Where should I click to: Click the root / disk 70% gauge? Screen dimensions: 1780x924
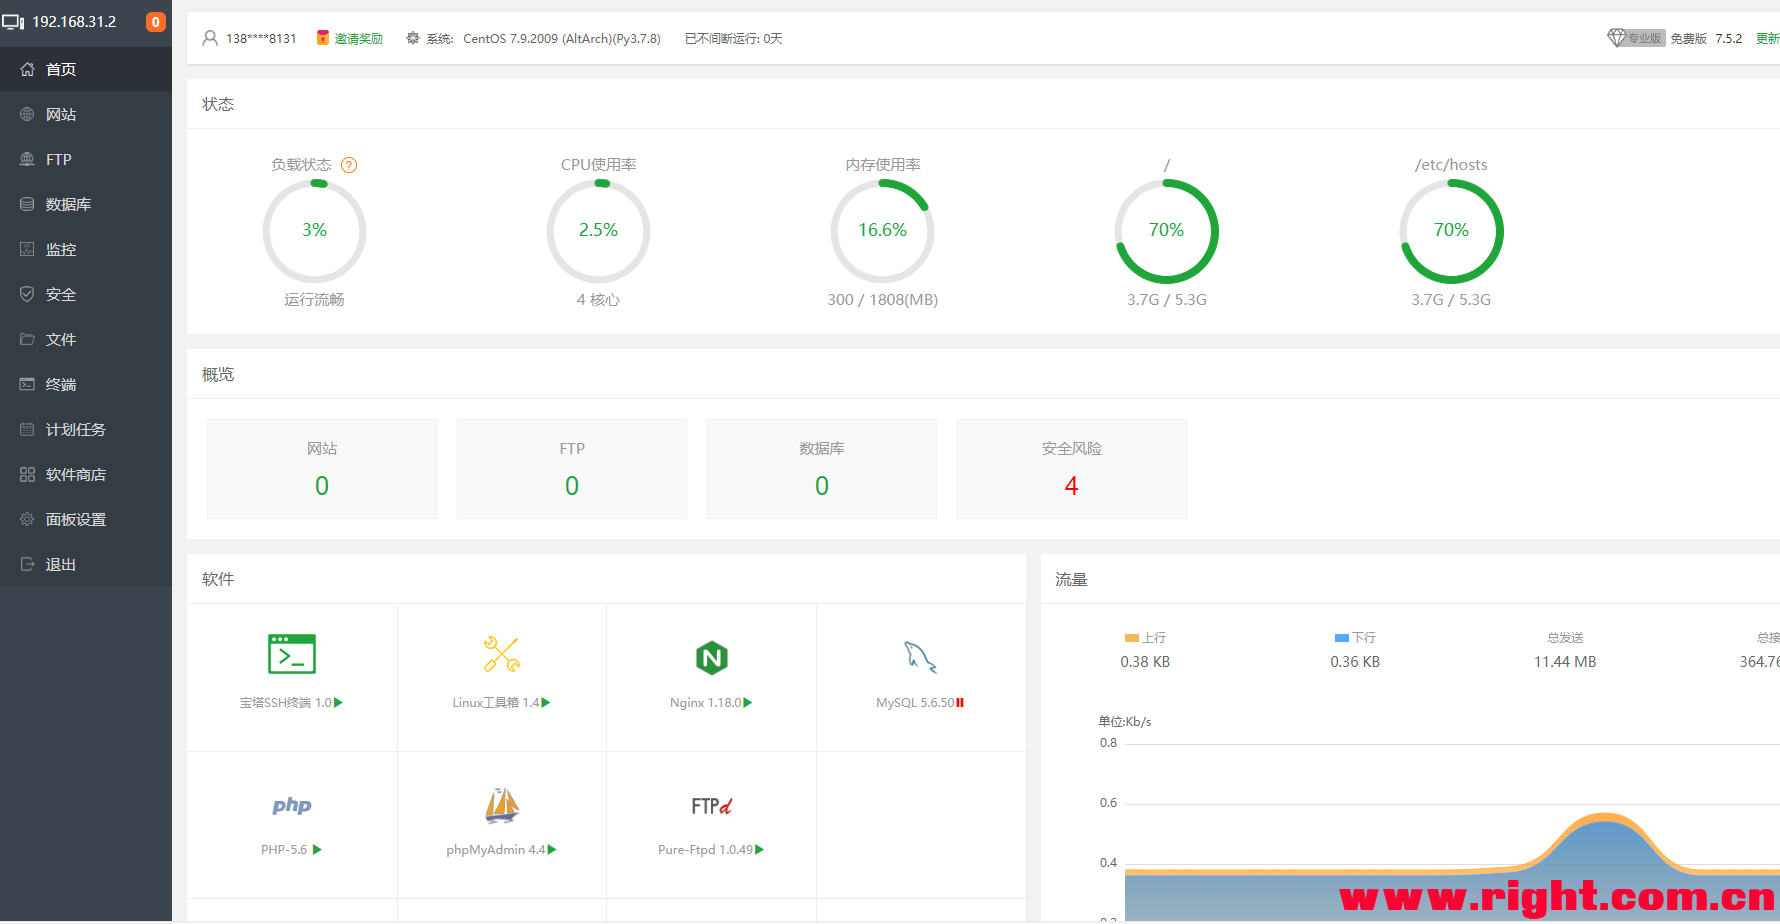click(x=1166, y=231)
